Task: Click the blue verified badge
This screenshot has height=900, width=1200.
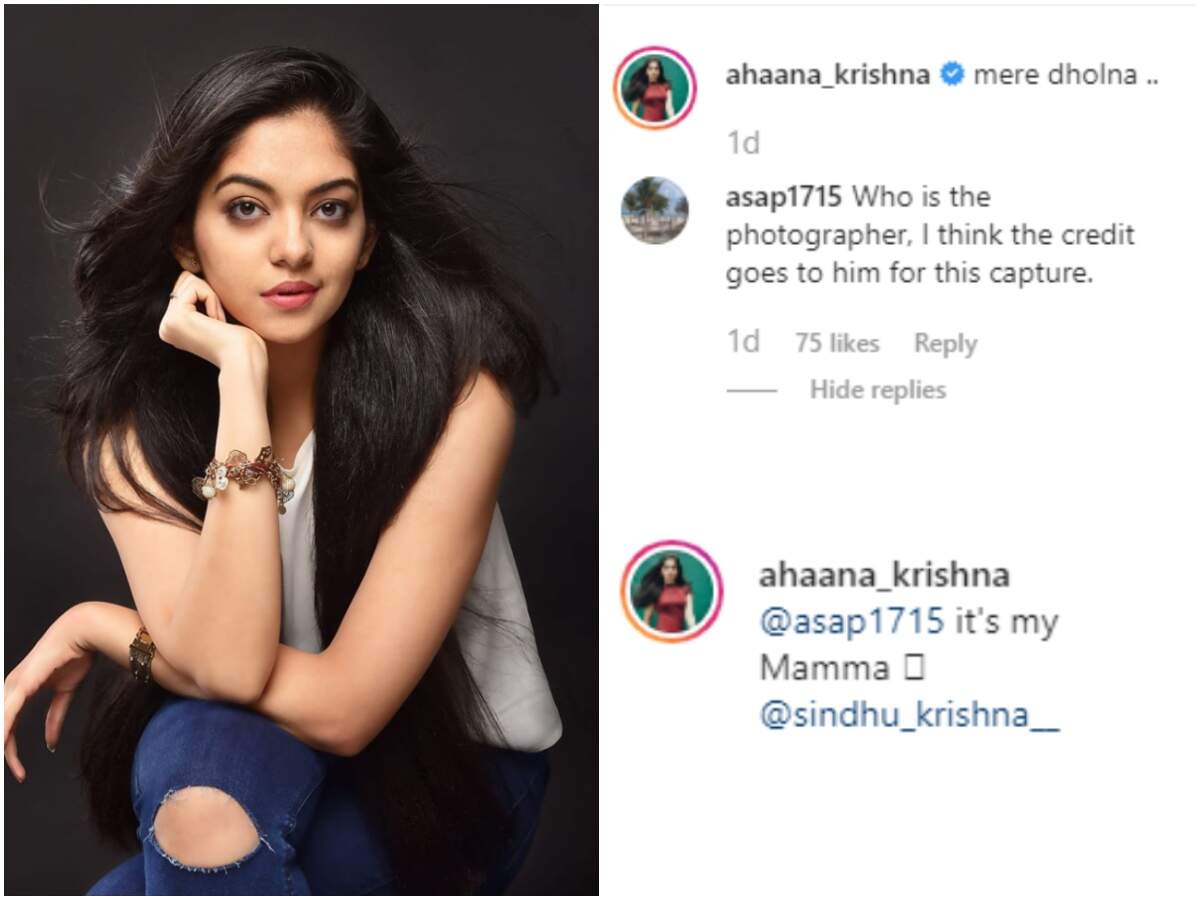Action: (x=952, y=76)
